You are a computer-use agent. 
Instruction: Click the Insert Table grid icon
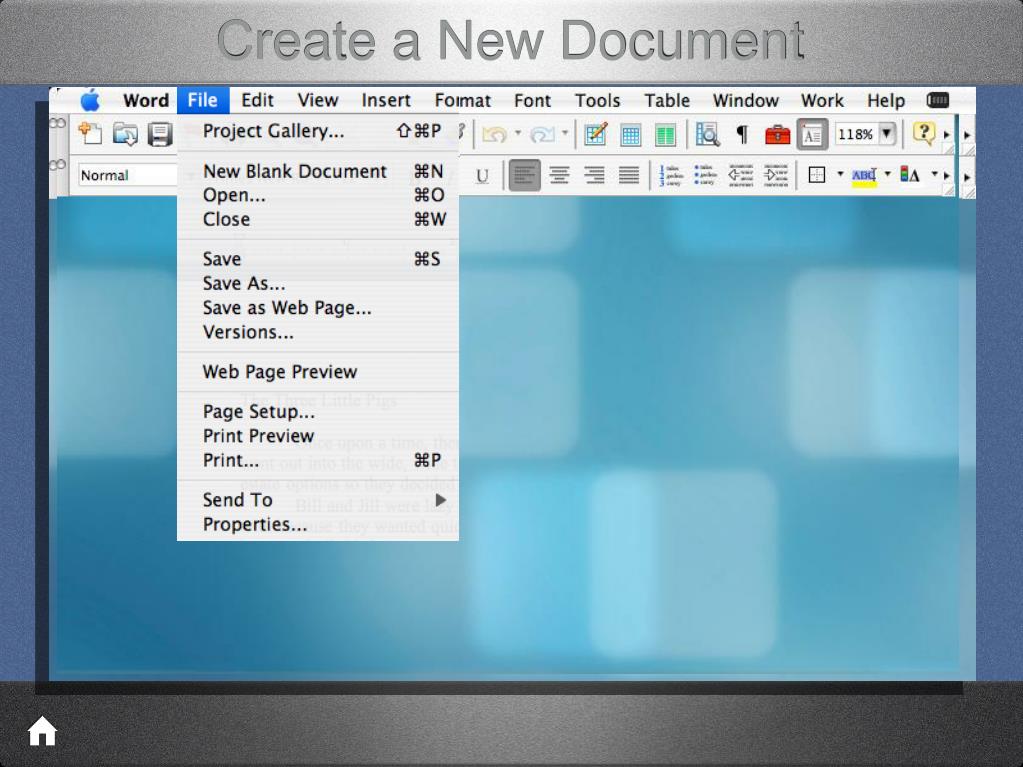(630, 135)
